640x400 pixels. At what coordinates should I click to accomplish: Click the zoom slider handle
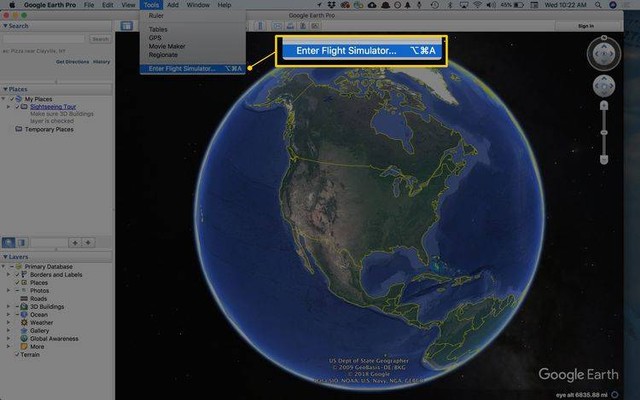coord(604,133)
